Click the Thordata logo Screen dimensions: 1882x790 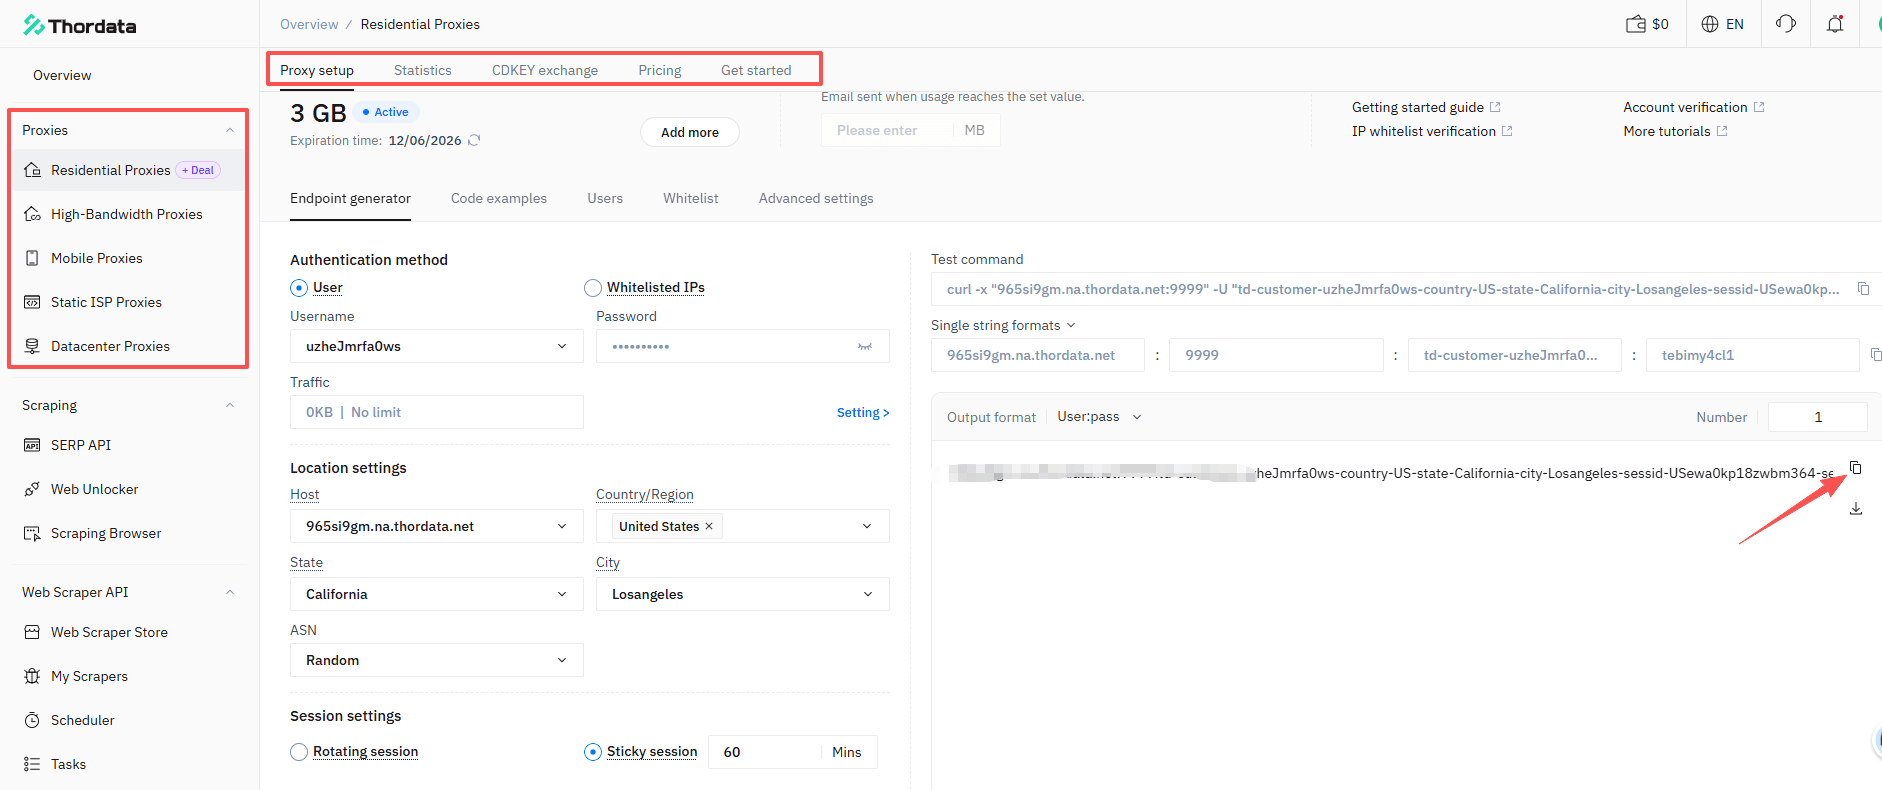[x=80, y=25]
